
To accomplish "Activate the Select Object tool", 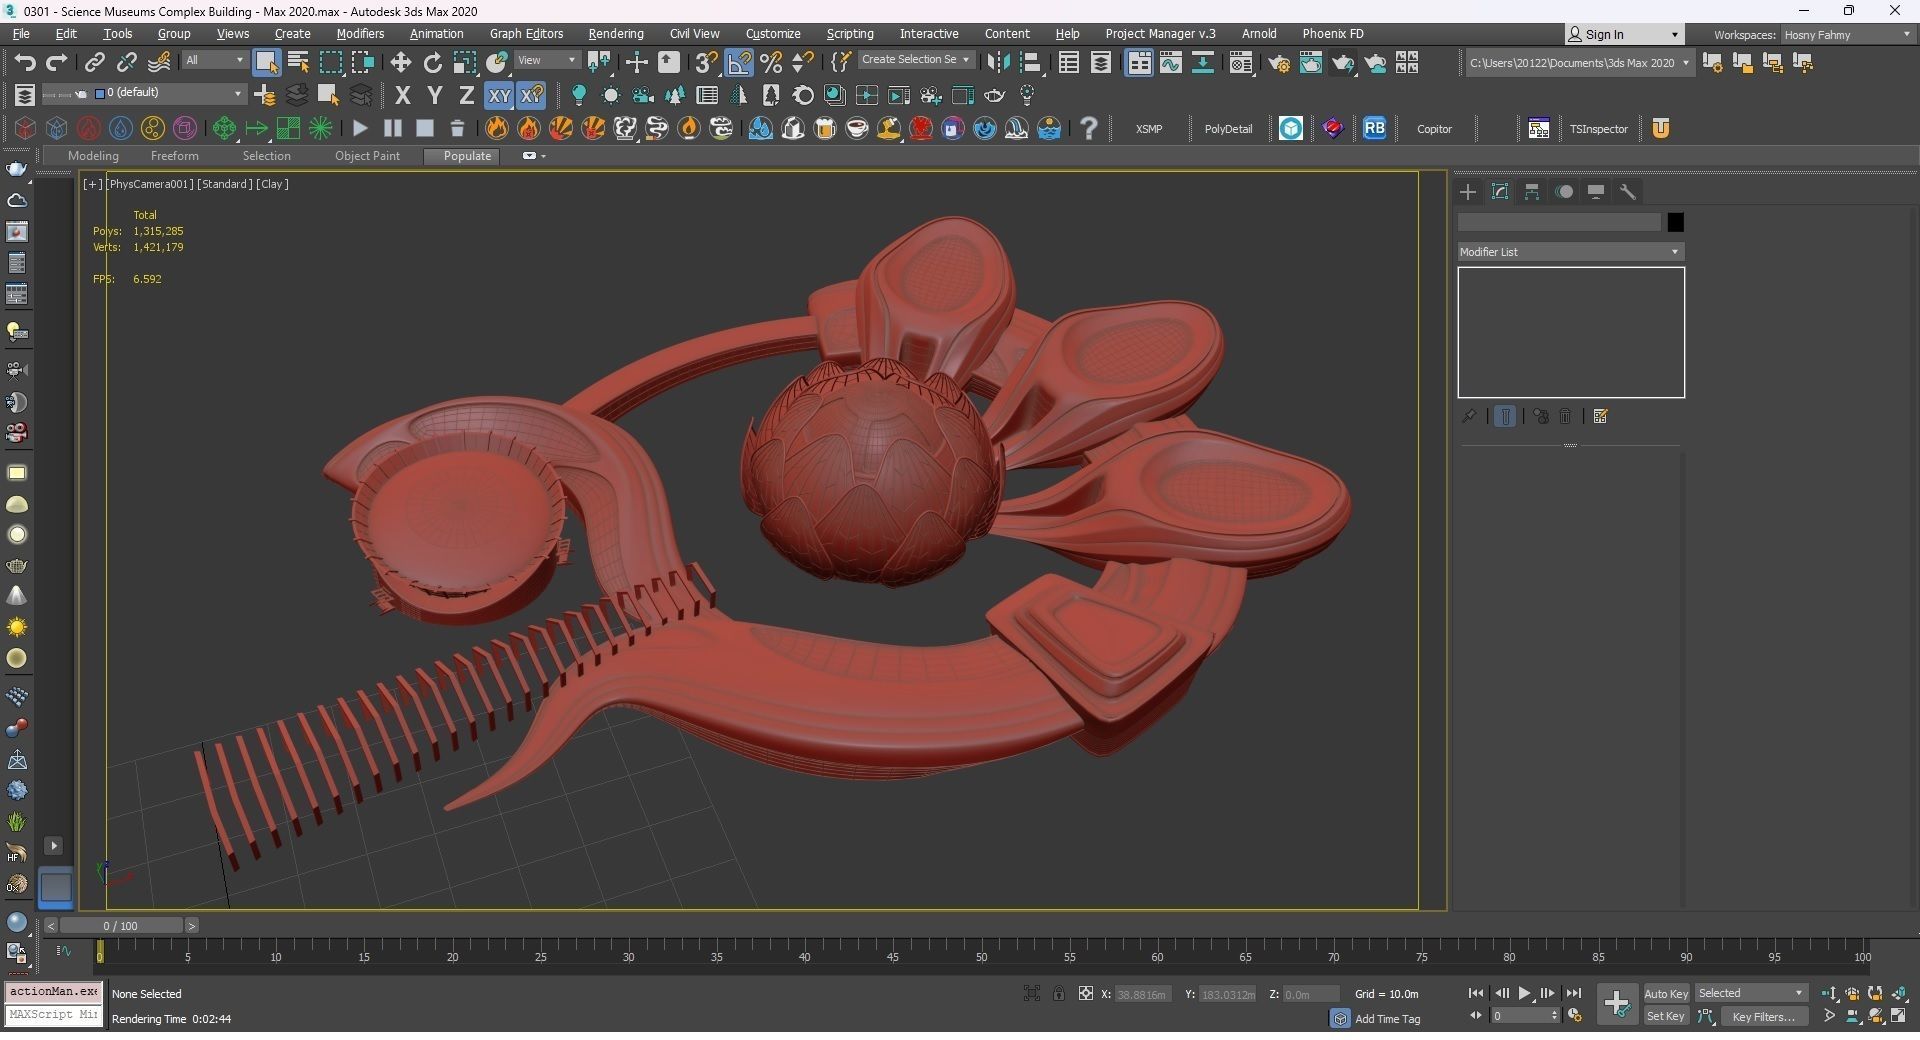I will click(x=266, y=63).
